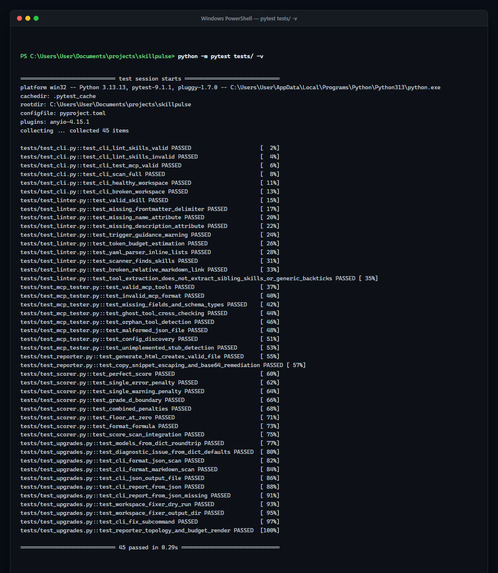Click the test_cli_fix_subcommand line
Viewport: 498px width, 573px height.
click(x=150, y=522)
